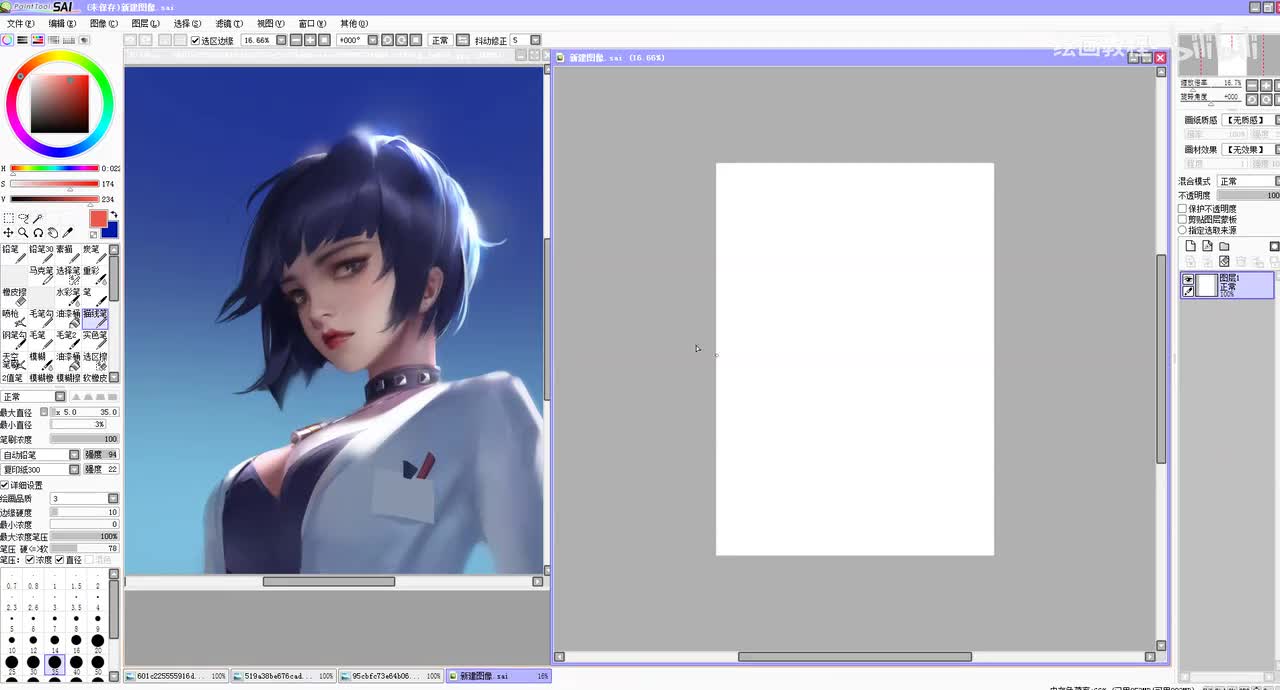The image size is (1280, 690).
Task: Choose the 铅笔30 brush
Action: [41, 254]
